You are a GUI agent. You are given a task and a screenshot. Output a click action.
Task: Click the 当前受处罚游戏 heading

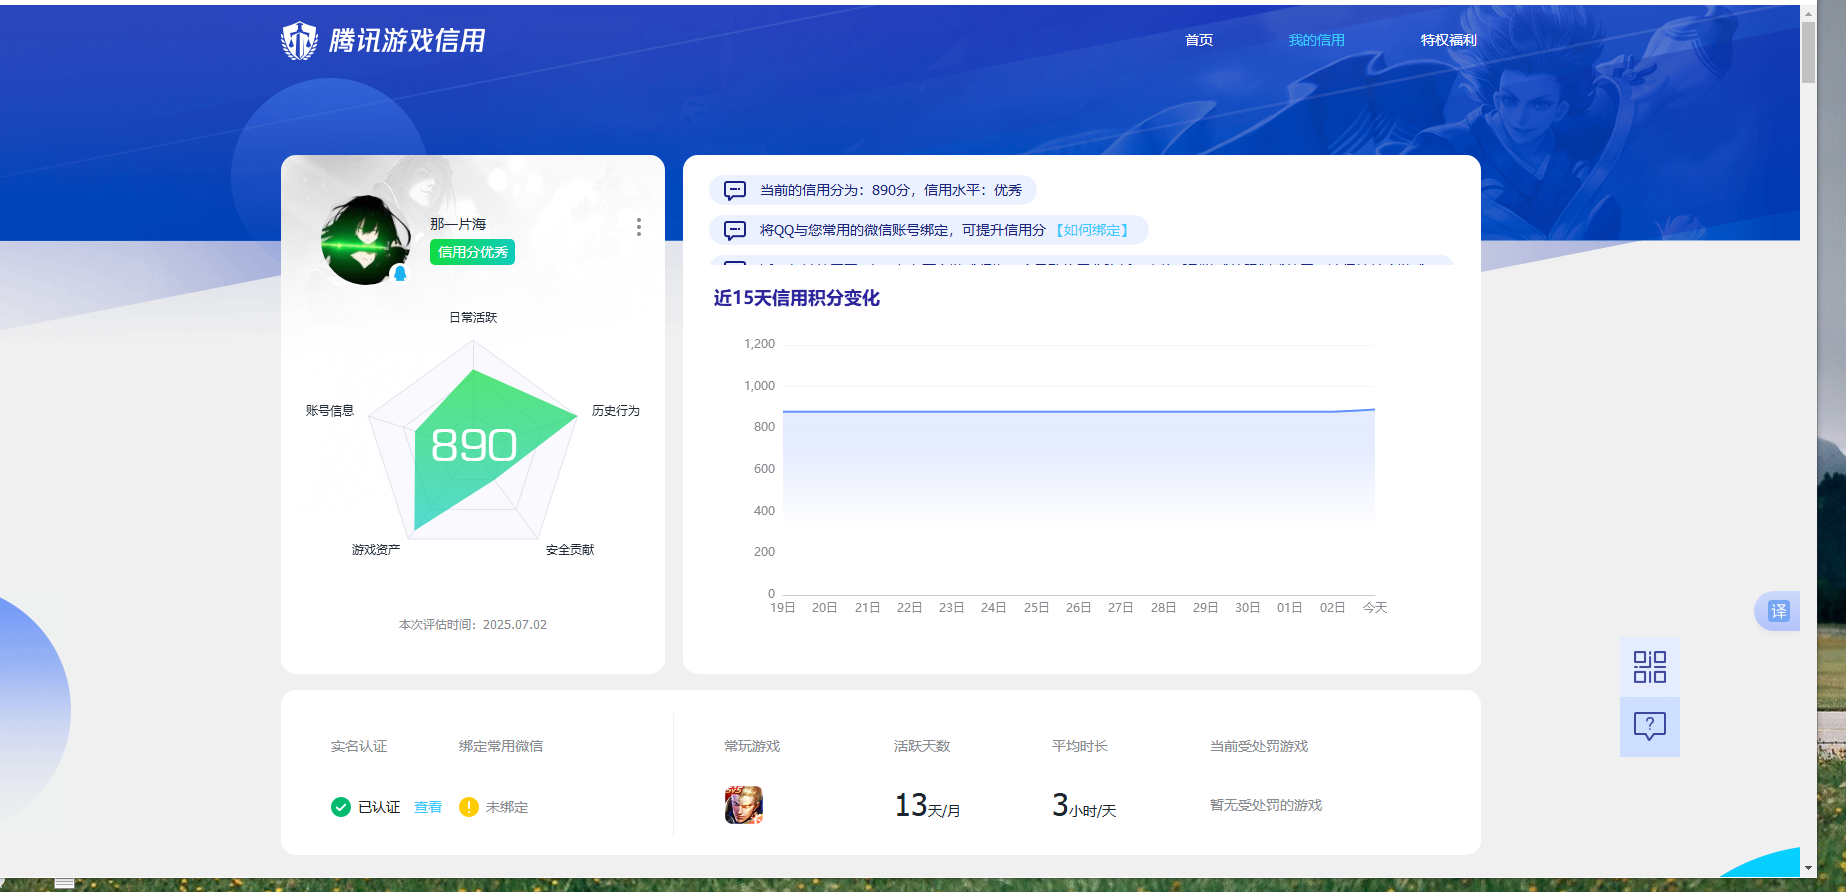1259,746
